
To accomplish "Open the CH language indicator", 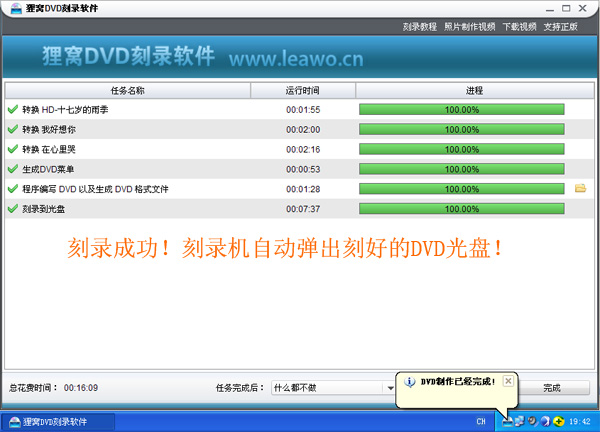I will click(481, 422).
